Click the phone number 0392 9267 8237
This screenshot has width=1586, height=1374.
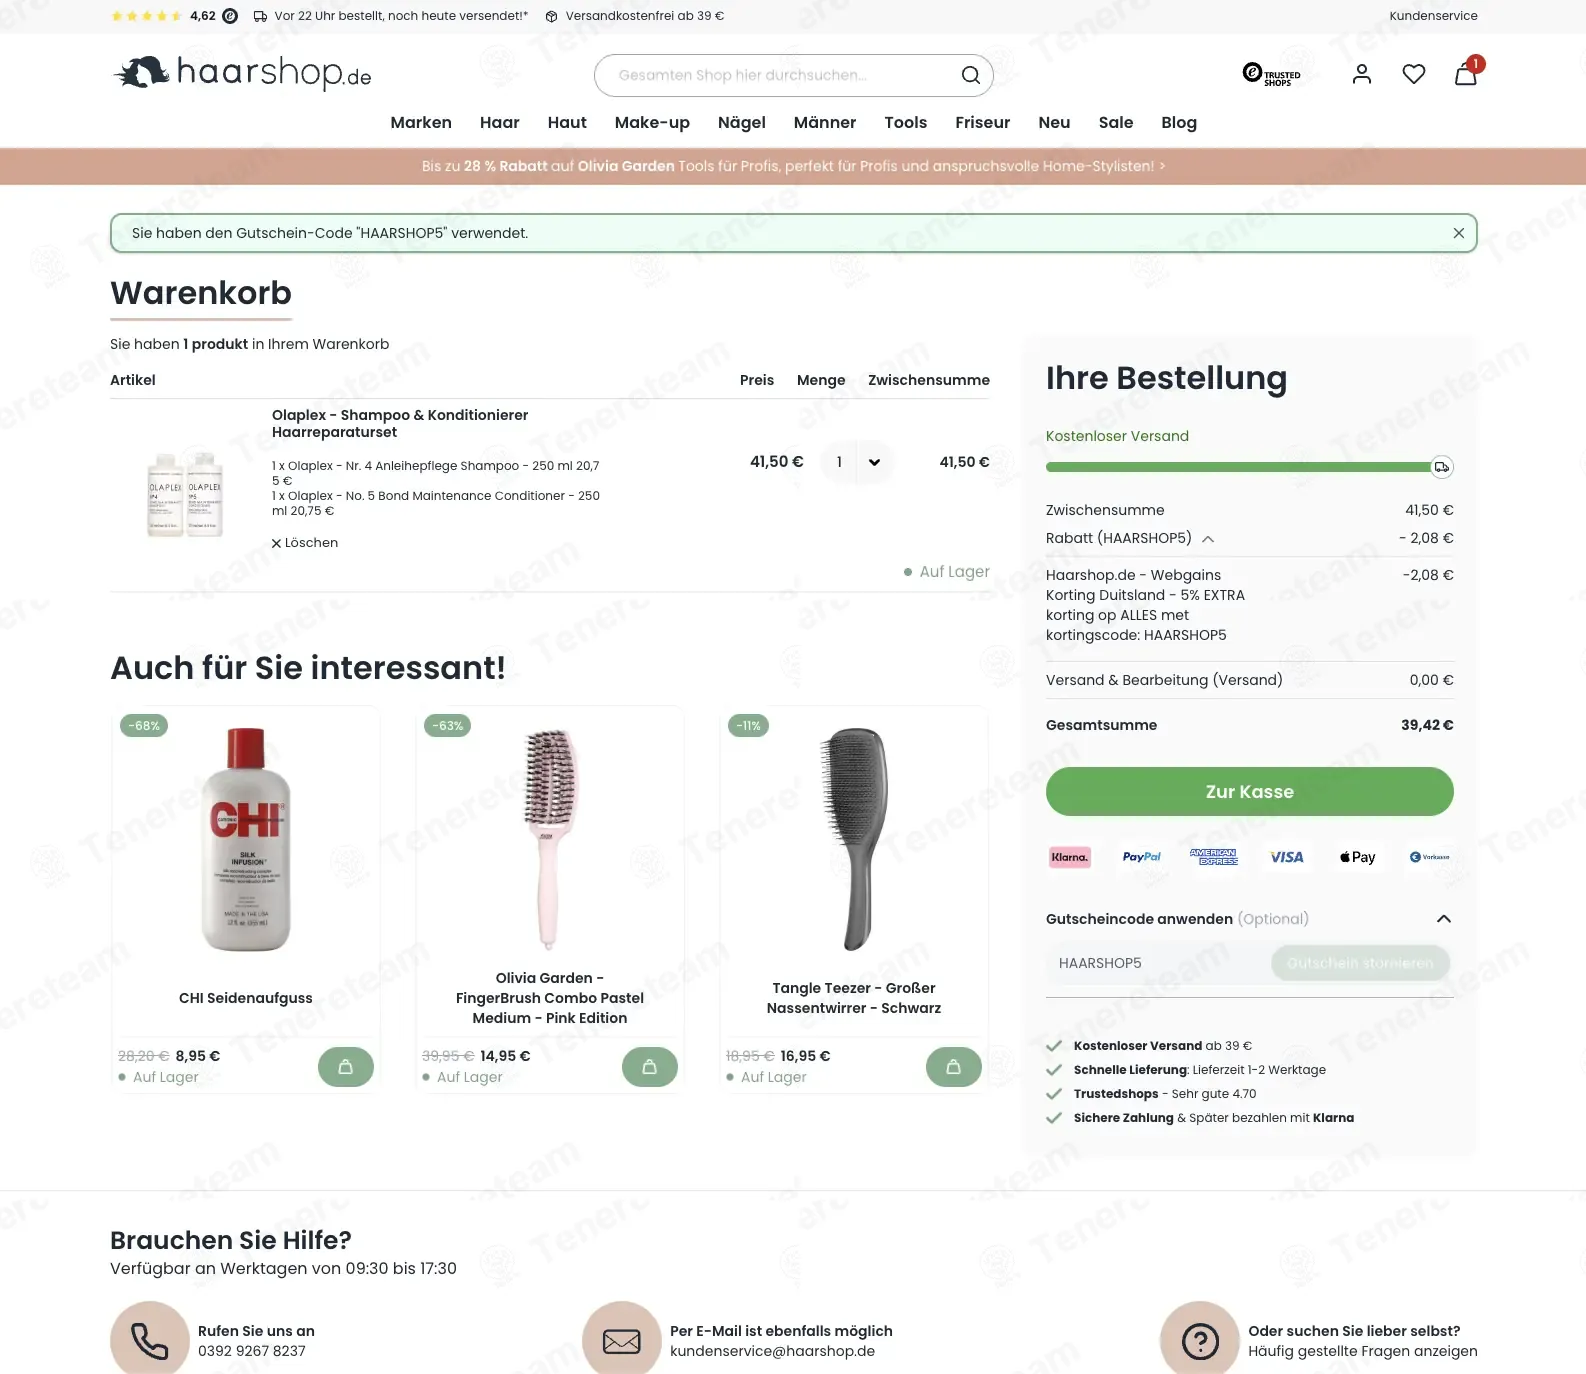(x=252, y=1351)
